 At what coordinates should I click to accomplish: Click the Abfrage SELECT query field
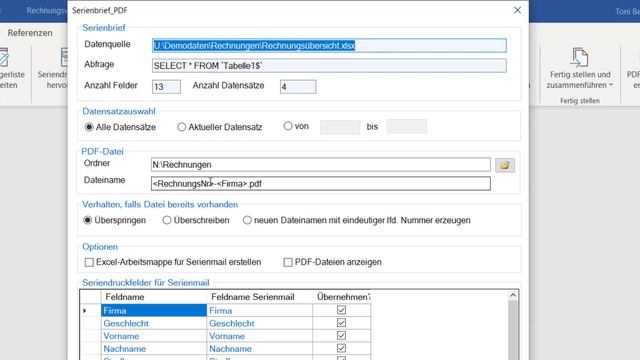pyautogui.click(x=329, y=66)
